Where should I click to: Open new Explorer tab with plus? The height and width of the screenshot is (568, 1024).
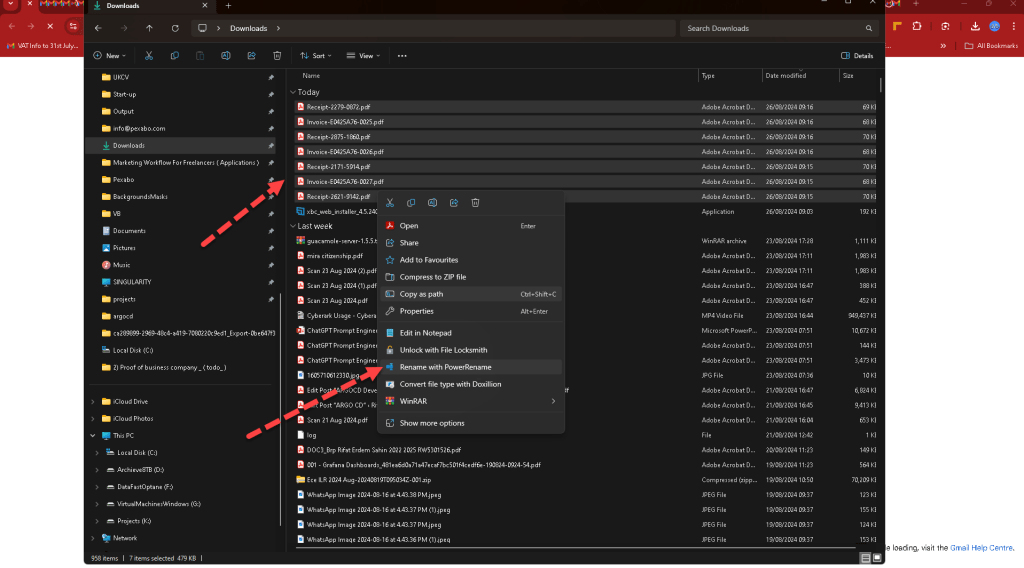[x=228, y=5]
